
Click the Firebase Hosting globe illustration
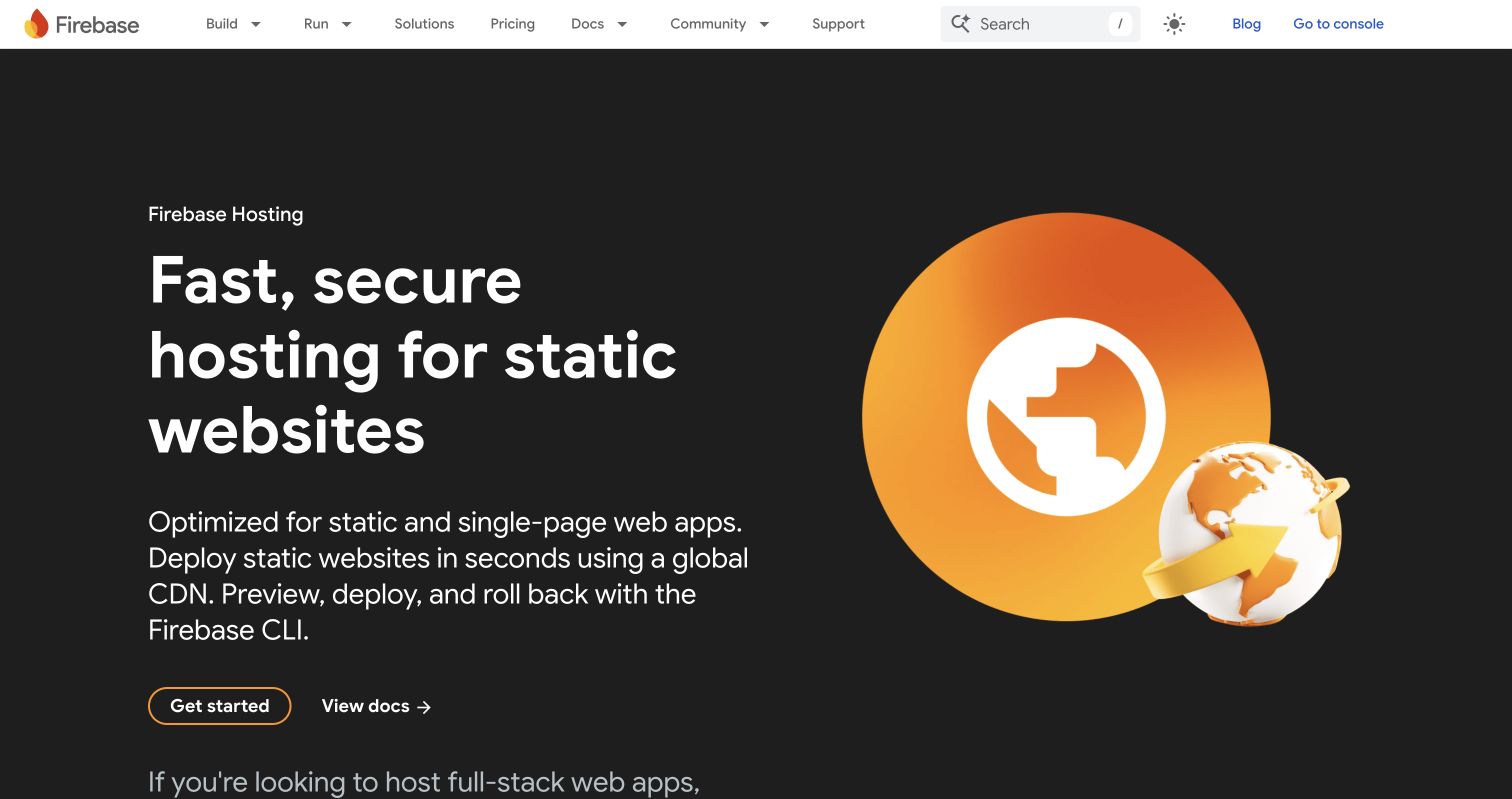pos(1105,420)
